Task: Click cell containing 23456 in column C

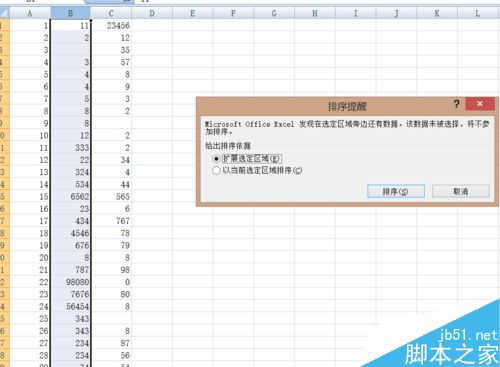Action: click(111, 25)
